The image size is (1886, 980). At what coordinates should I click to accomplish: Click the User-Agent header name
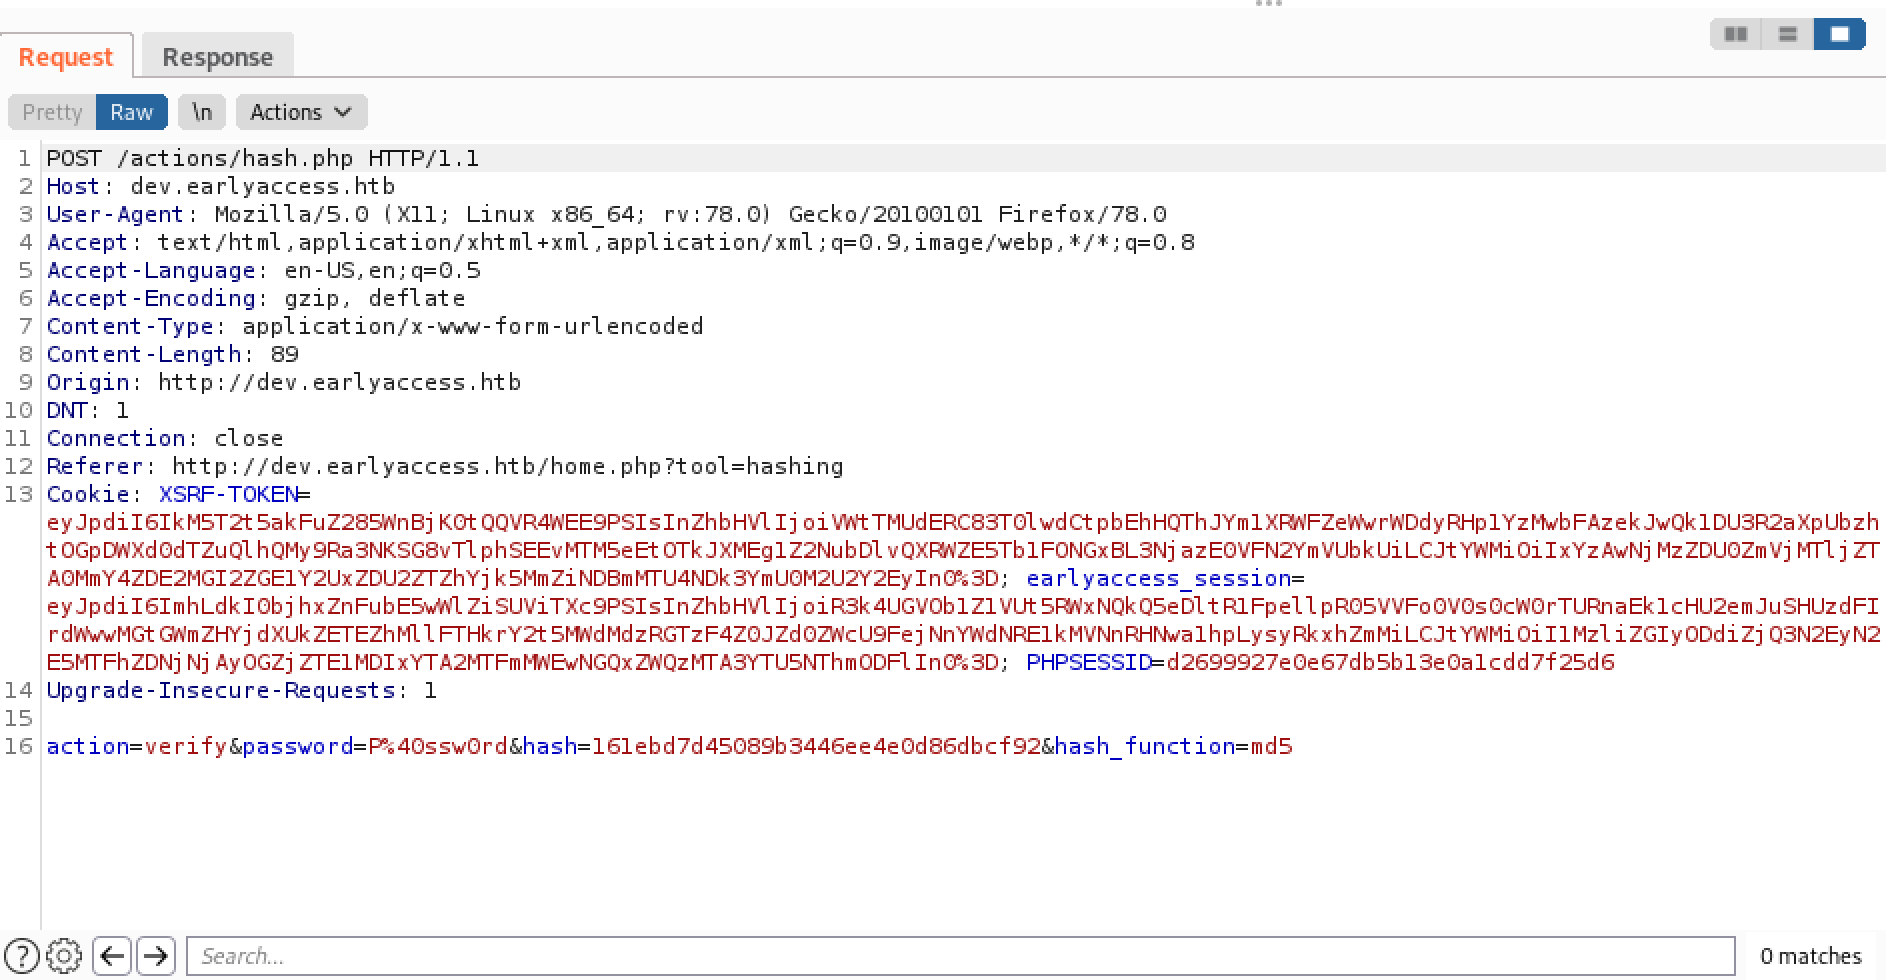[115, 214]
